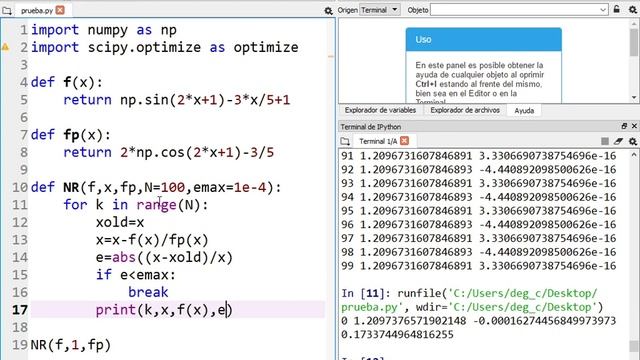Screen dimensions: 640x360
Task: Open the Origen Terminal dropdown
Action: pos(380,10)
